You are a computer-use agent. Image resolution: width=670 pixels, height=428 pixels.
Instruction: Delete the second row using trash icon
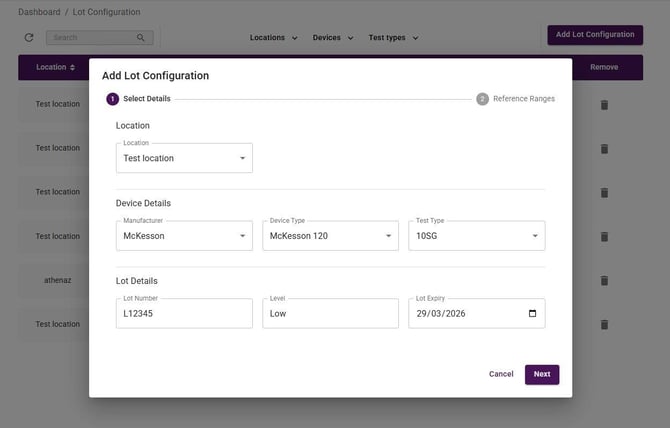pos(604,148)
